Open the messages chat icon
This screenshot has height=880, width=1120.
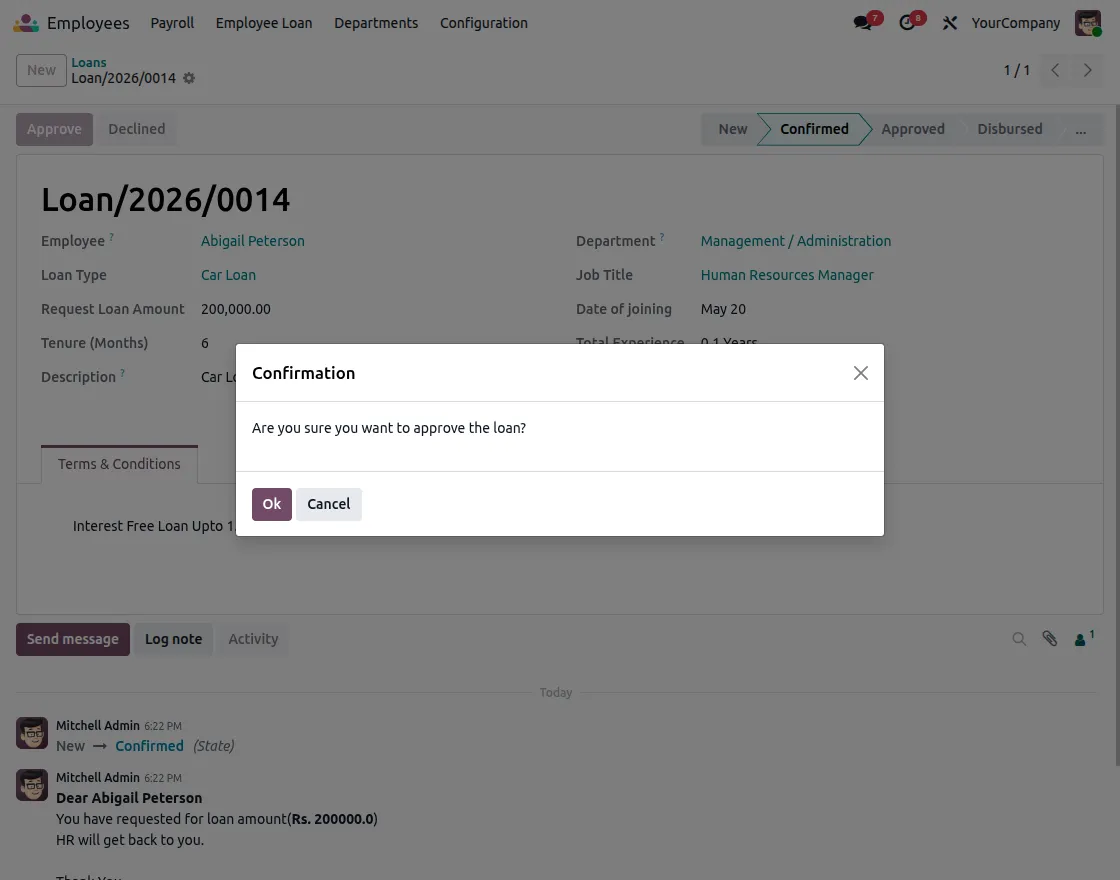[x=862, y=23]
